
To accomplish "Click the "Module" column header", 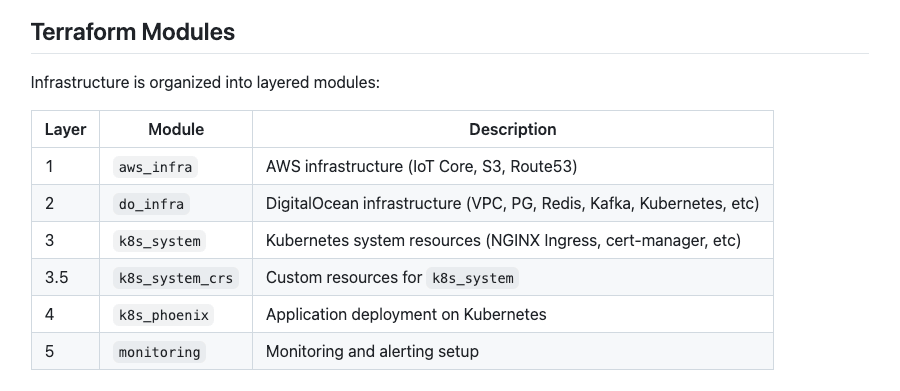I will point(176,129).
